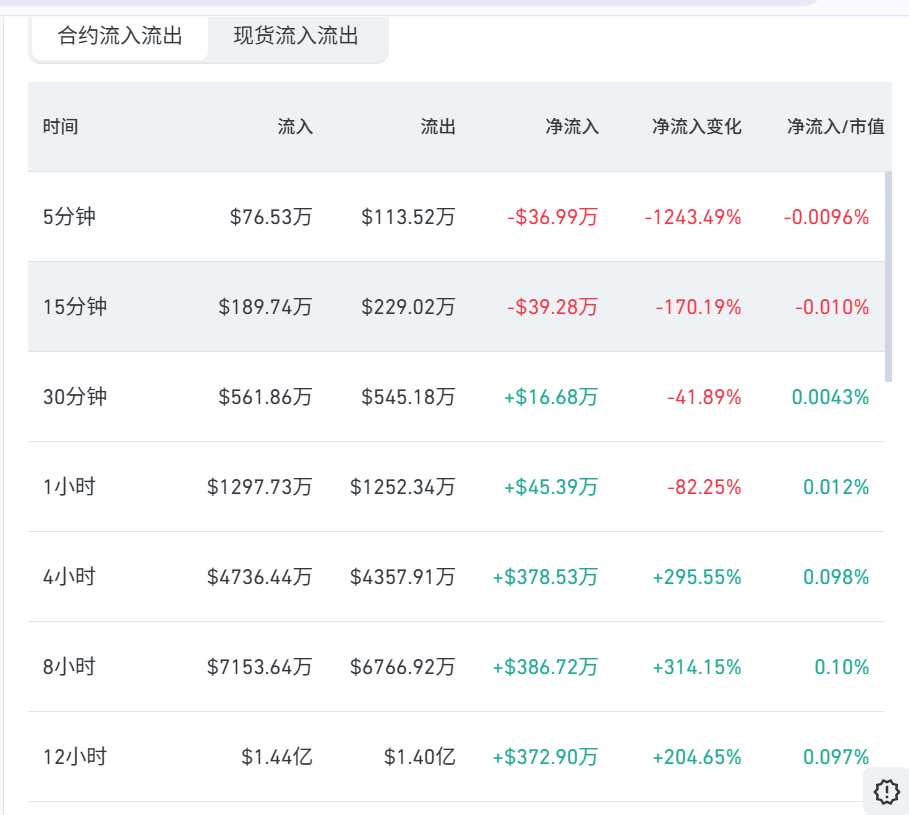Click change value -82.25%
The width and height of the screenshot is (909, 815).
704,487
